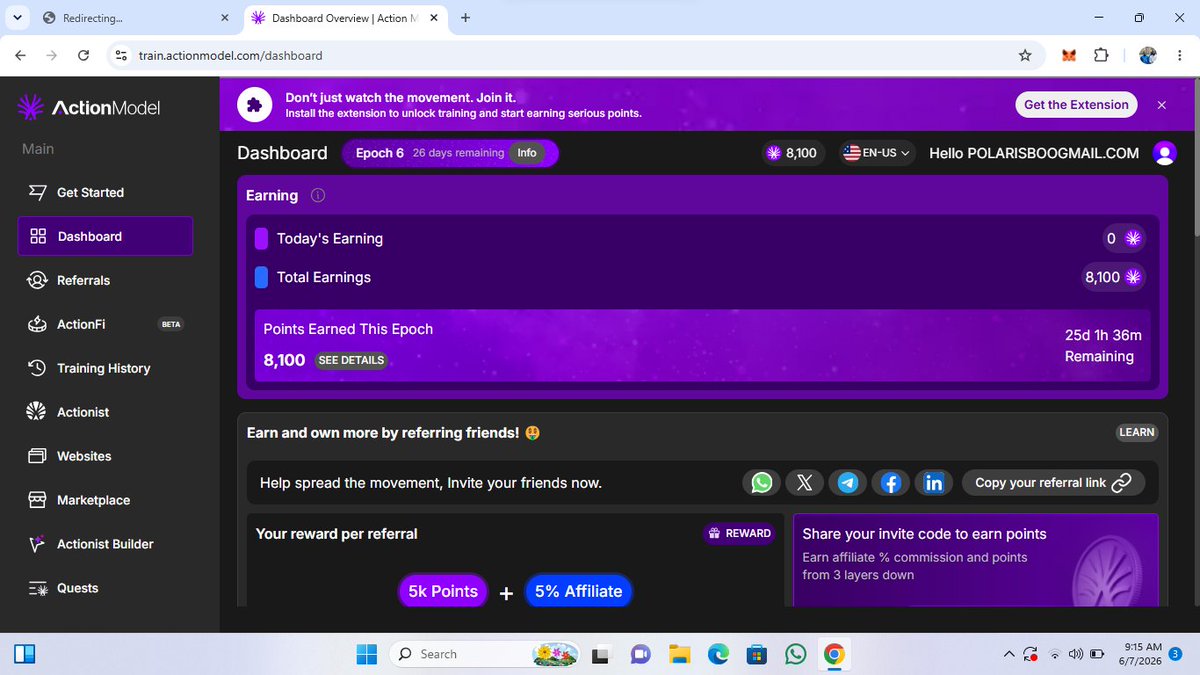Open the MetaMask fox extension
Viewport: 1200px width, 675px height.
click(x=1069, y=56)
